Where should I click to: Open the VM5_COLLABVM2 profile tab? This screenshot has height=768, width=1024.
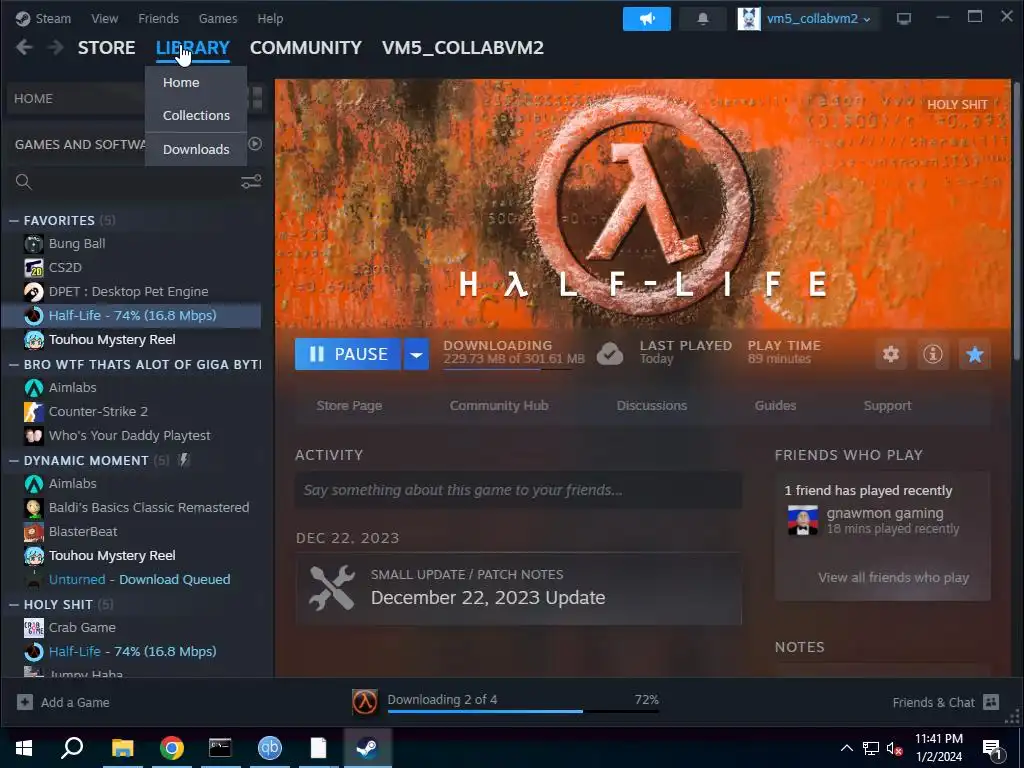pos(462,48)
